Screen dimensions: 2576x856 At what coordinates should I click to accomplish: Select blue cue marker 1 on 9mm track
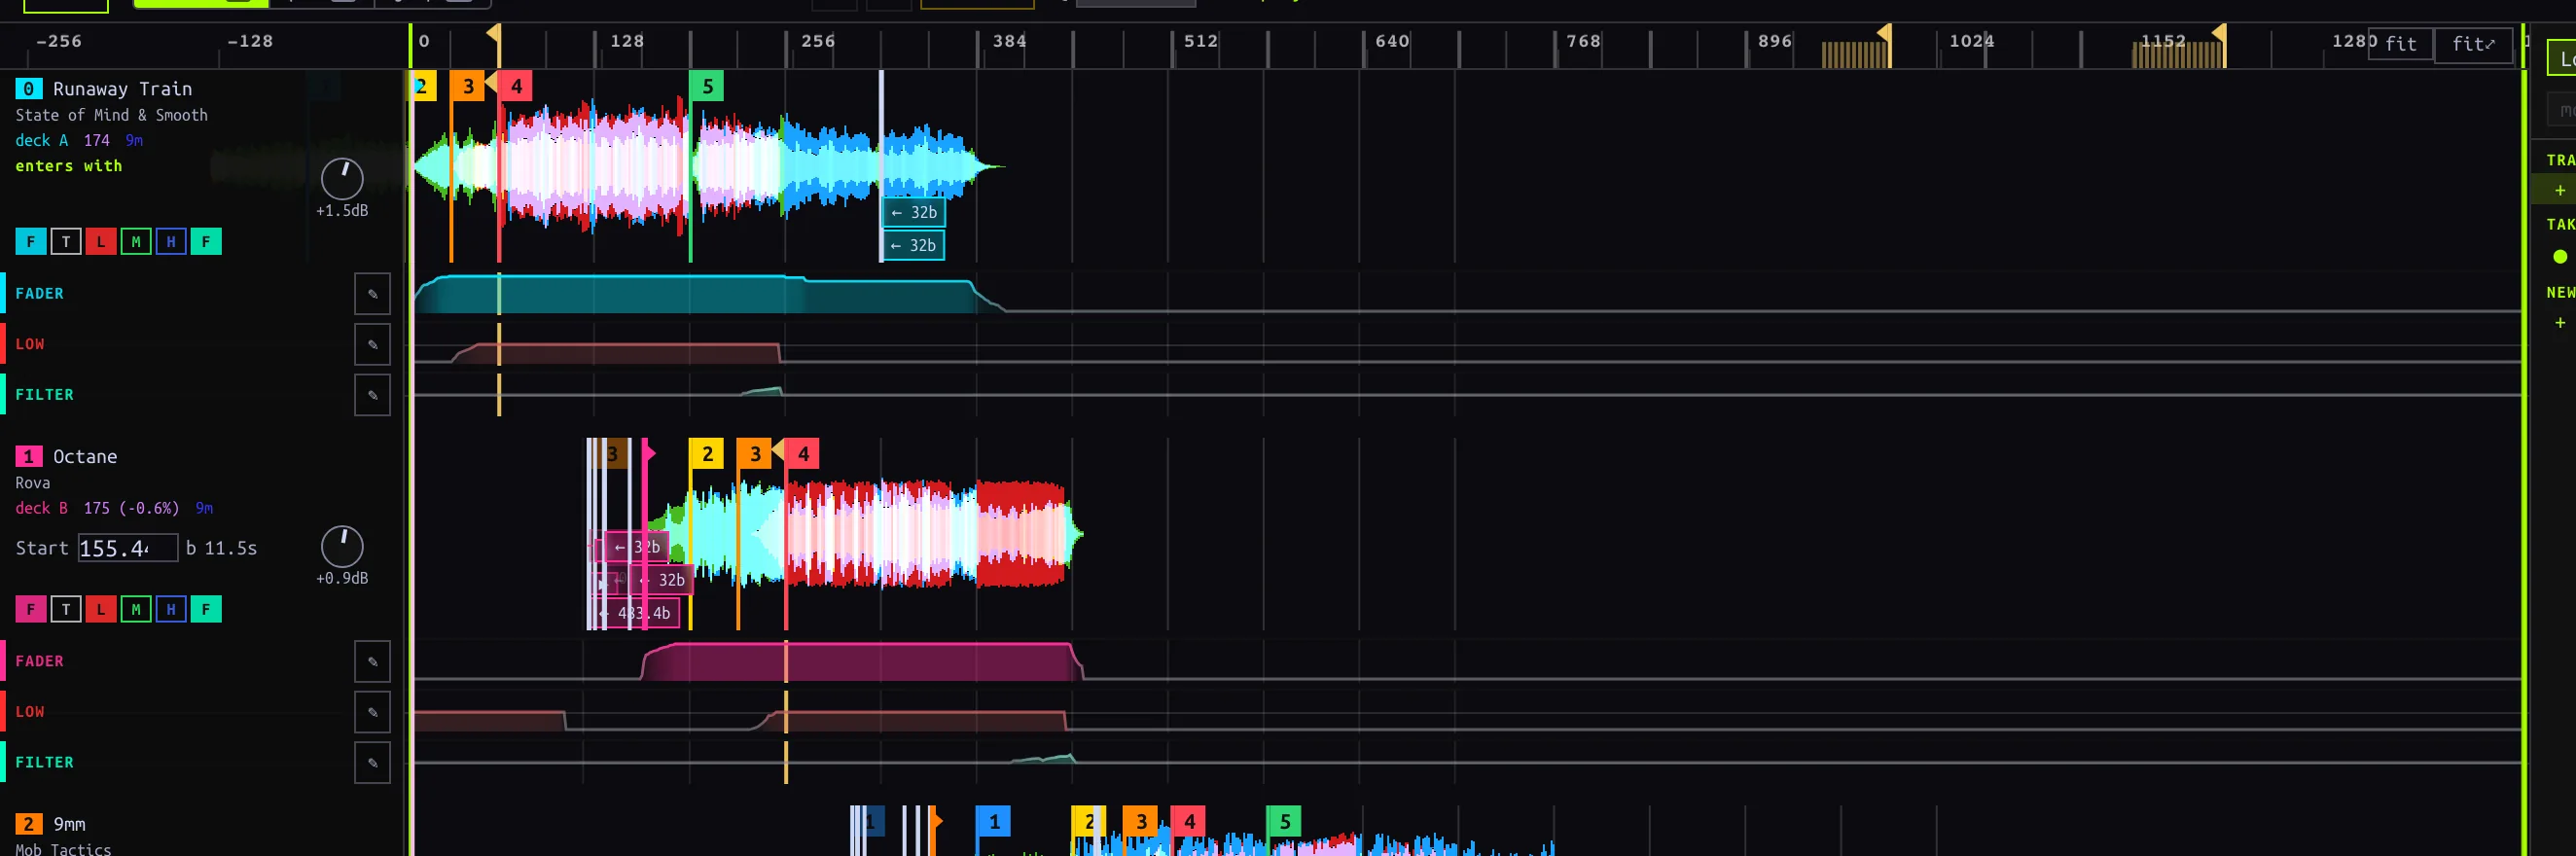(x=994, y=822)
